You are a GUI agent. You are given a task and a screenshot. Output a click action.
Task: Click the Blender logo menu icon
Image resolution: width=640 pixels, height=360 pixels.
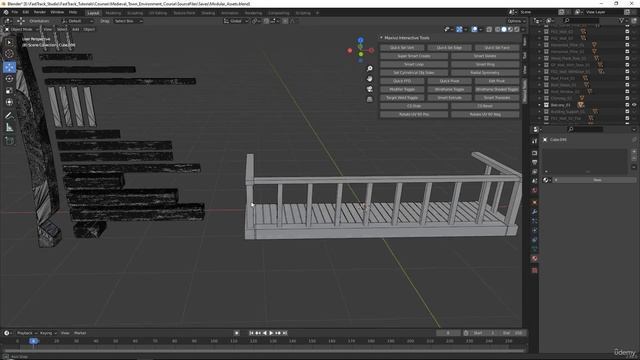6,12
